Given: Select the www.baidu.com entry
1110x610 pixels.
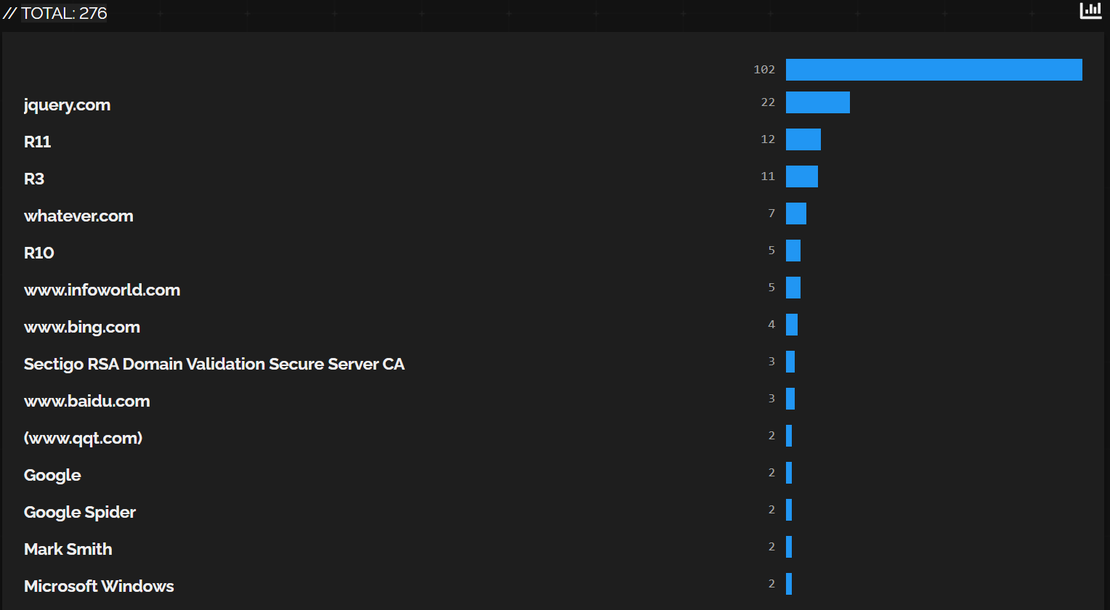Looking at the screenshot, I should [87, 400].
